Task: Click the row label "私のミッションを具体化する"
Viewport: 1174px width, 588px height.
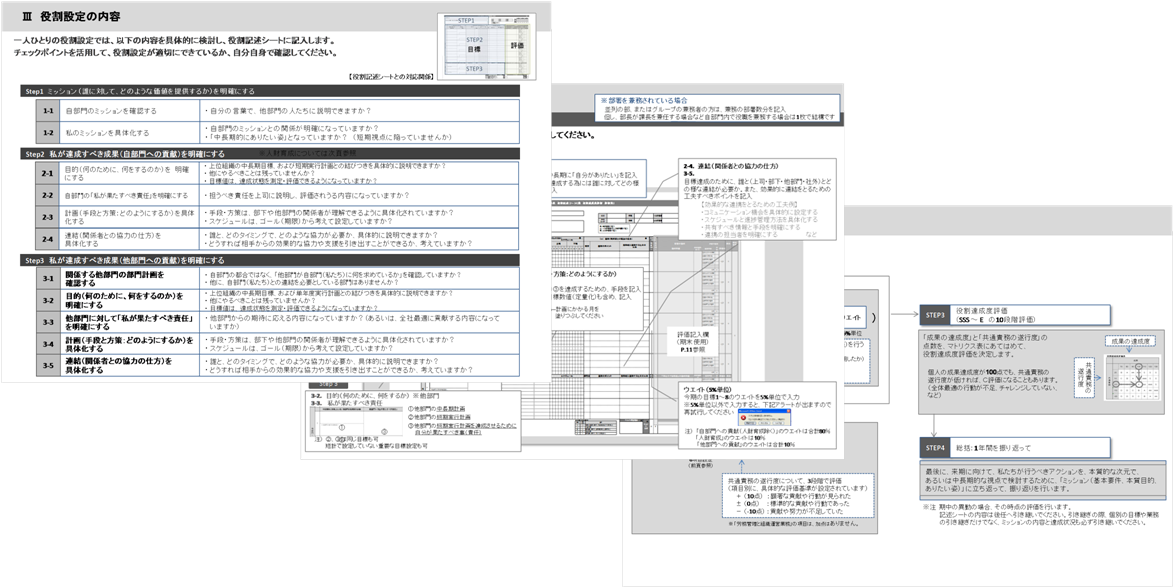Action: 107,132
